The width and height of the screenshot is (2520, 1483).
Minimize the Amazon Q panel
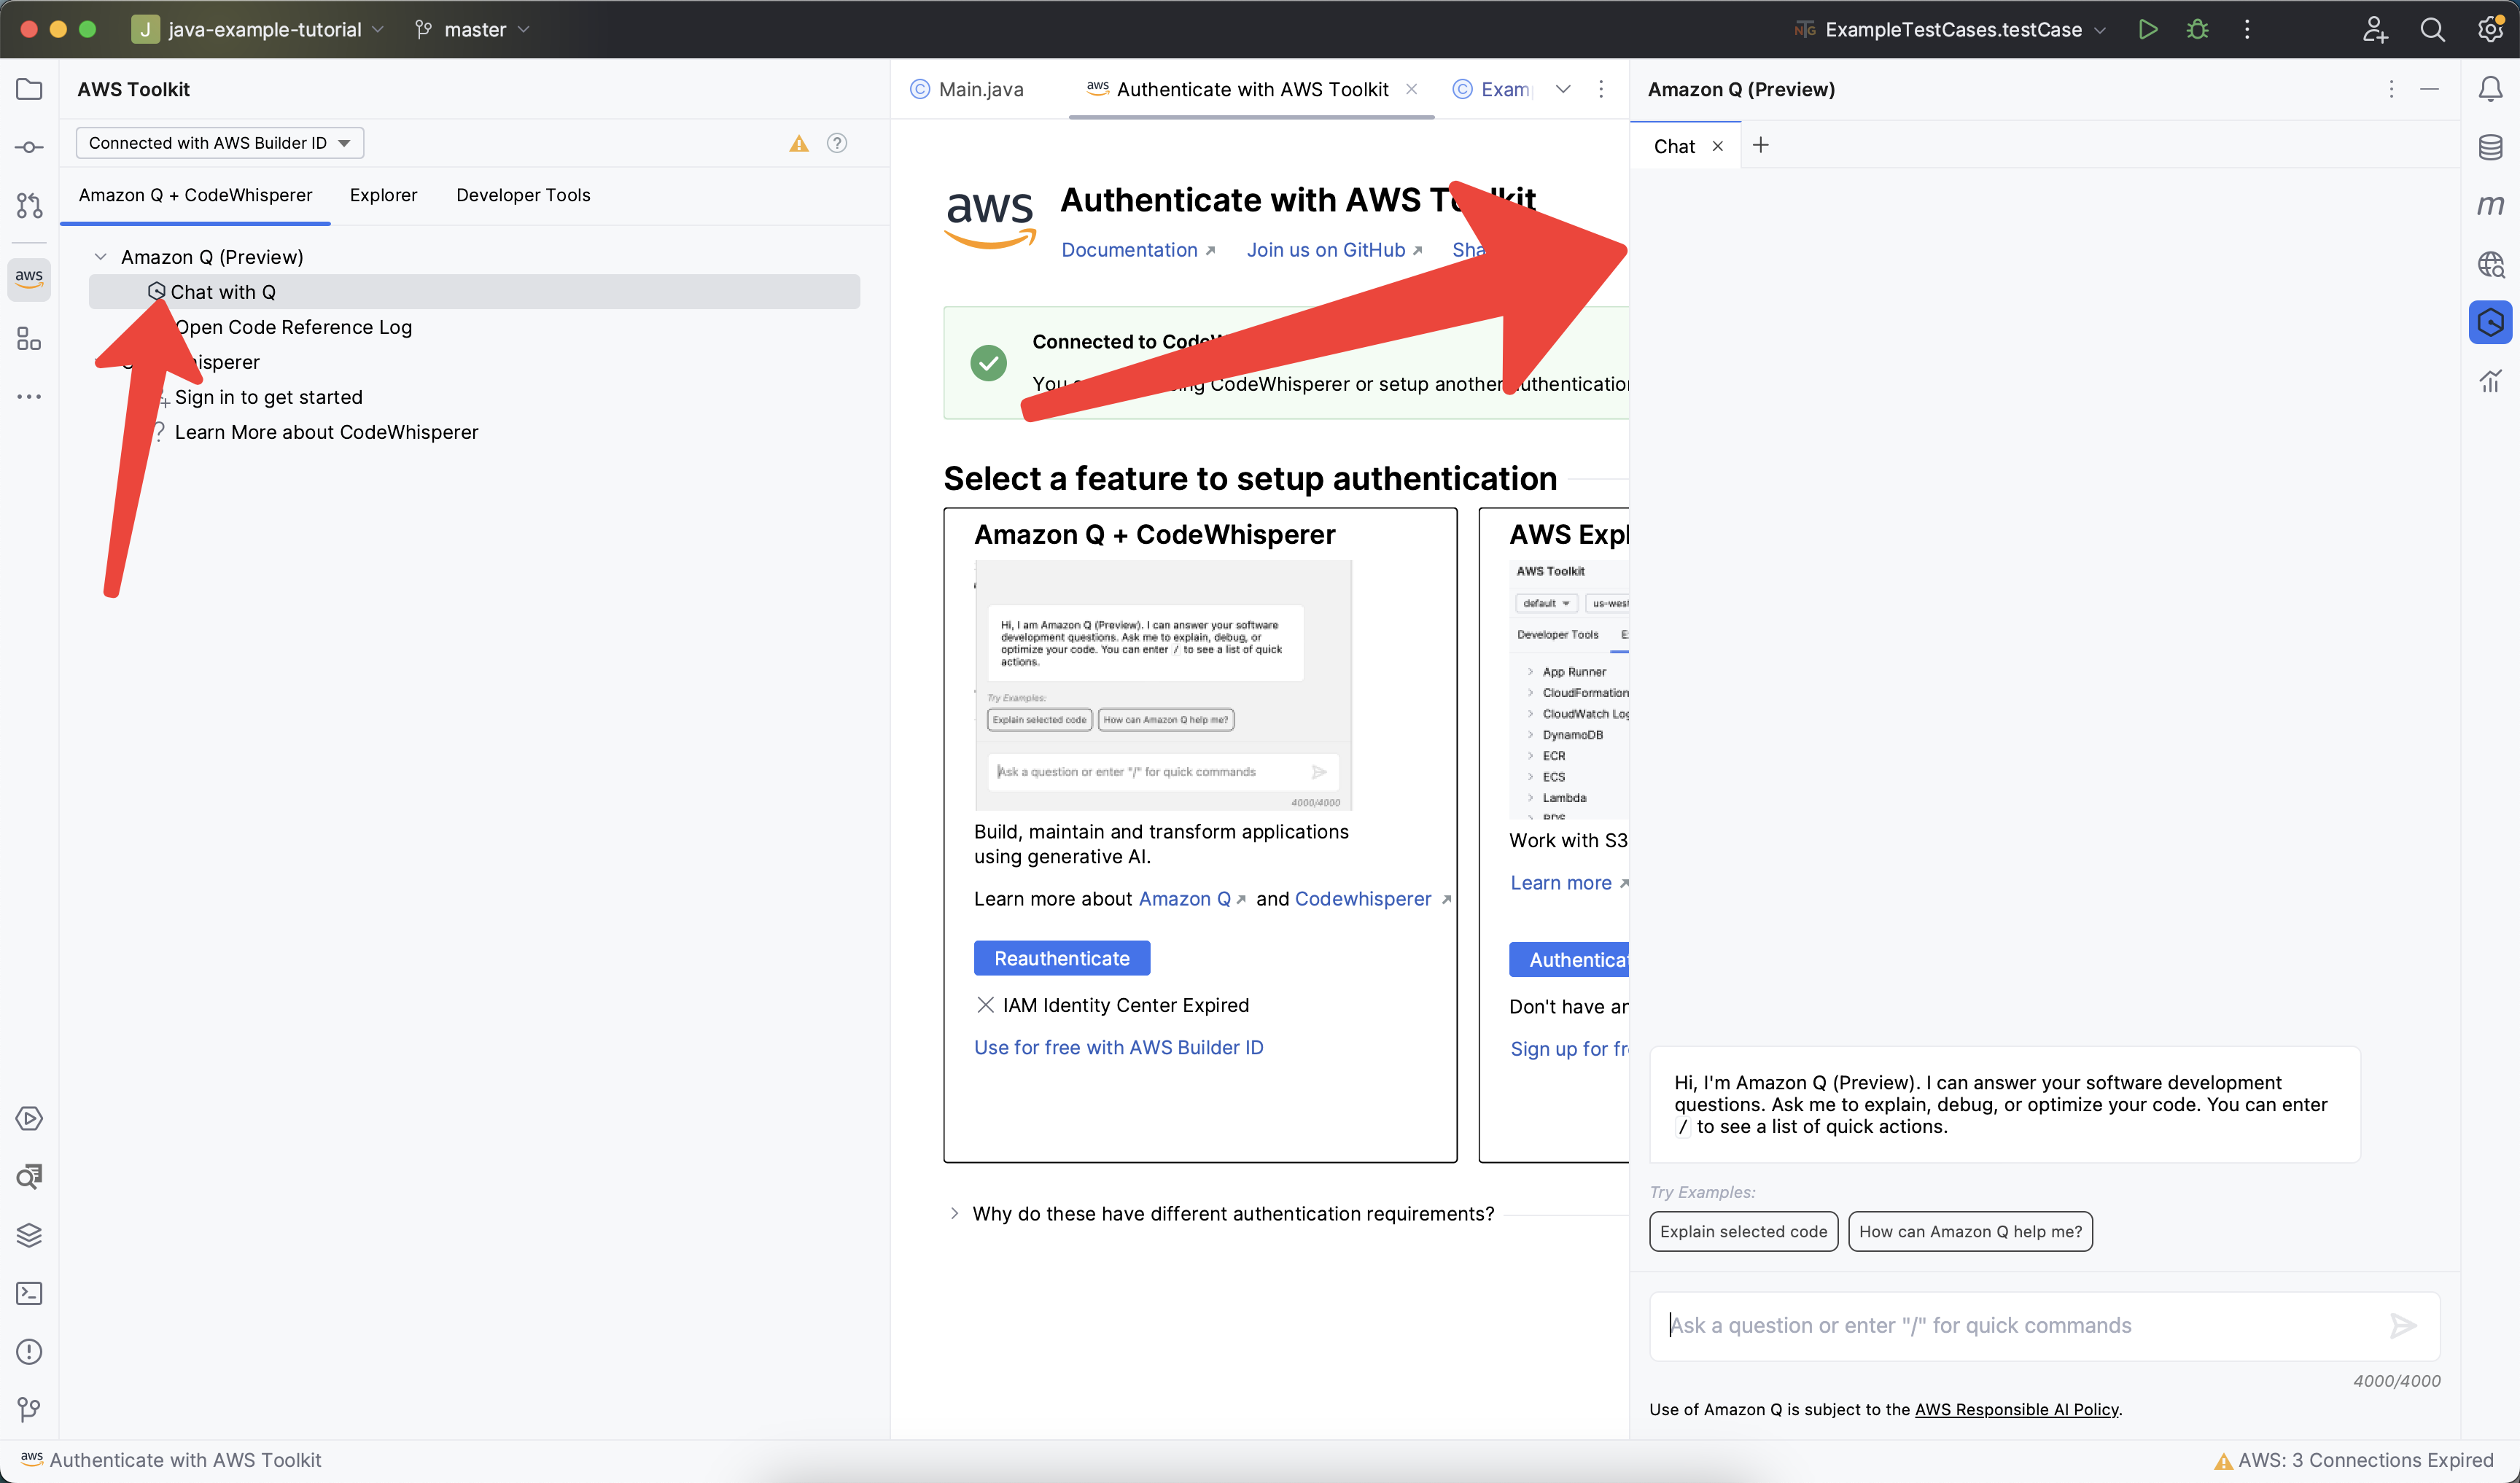click(x=2429, y=89)
